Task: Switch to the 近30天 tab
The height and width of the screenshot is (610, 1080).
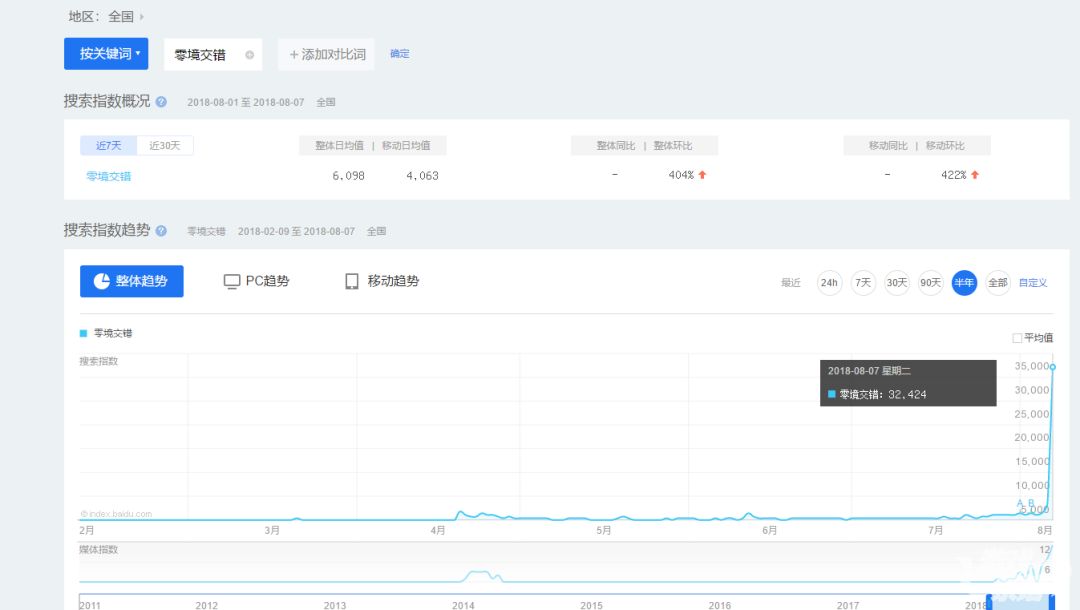Action: tap(165, 145)
